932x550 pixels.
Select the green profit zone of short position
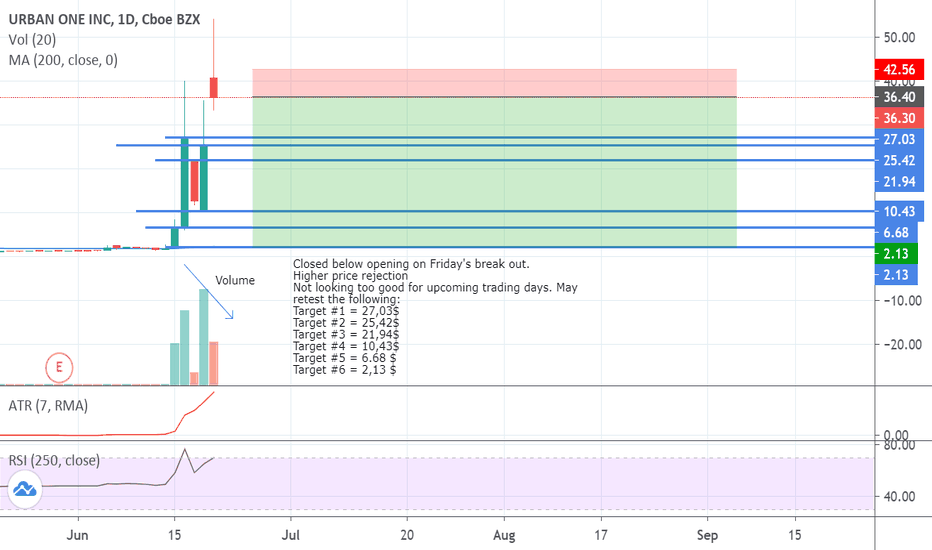coord(495,172)
